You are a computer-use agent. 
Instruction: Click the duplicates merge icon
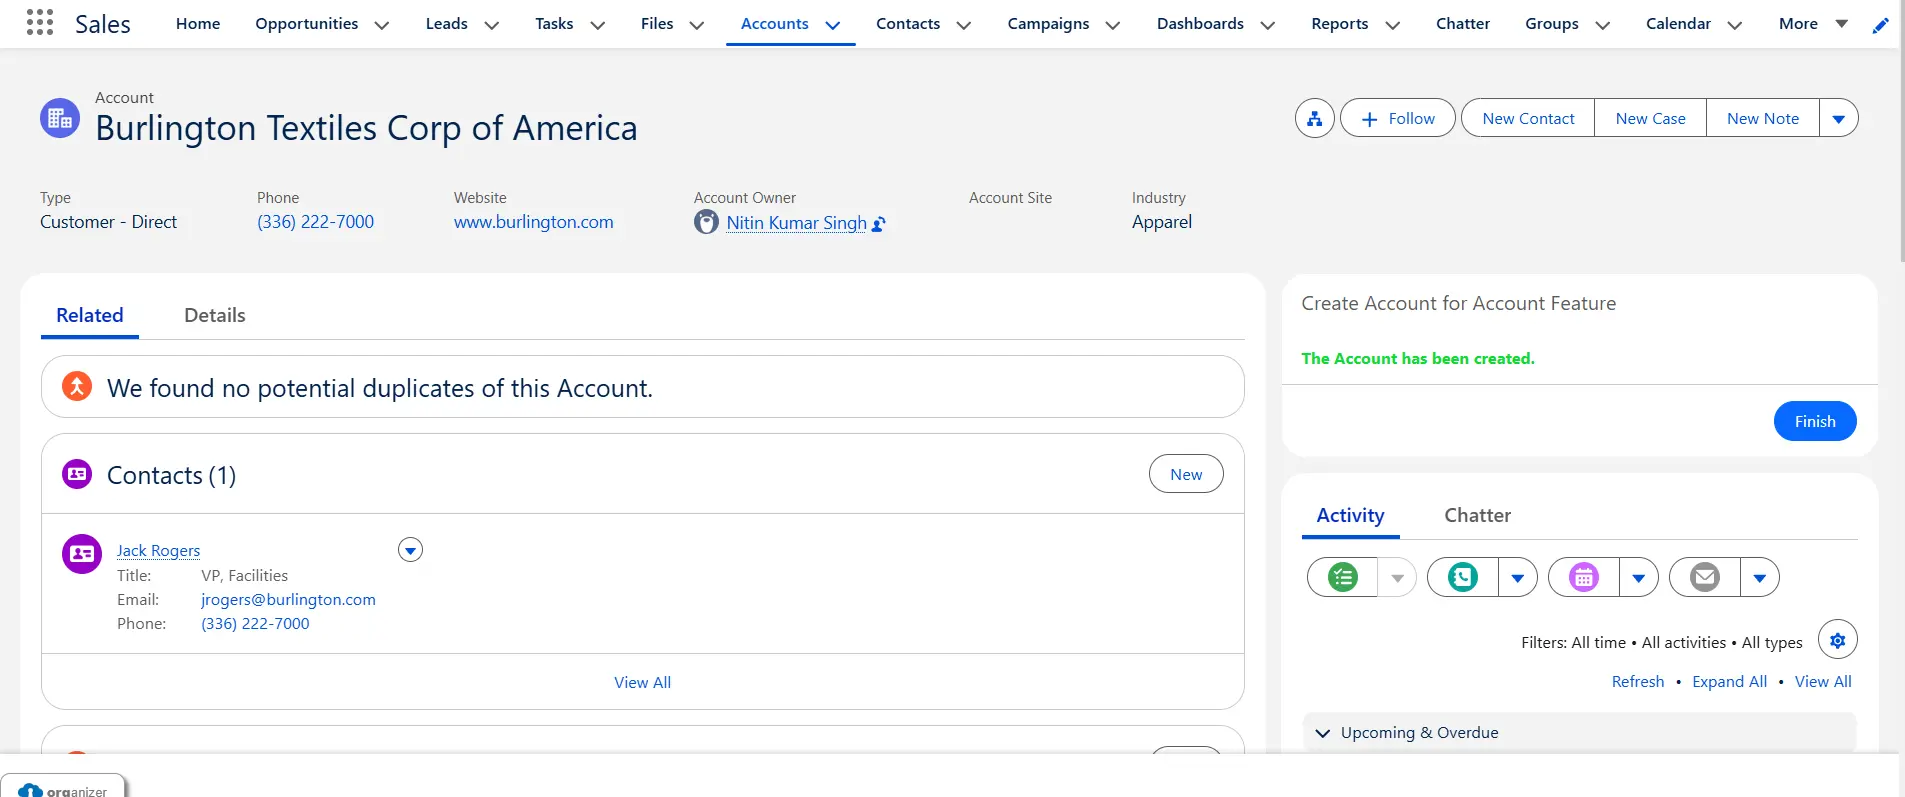[77, 386]
